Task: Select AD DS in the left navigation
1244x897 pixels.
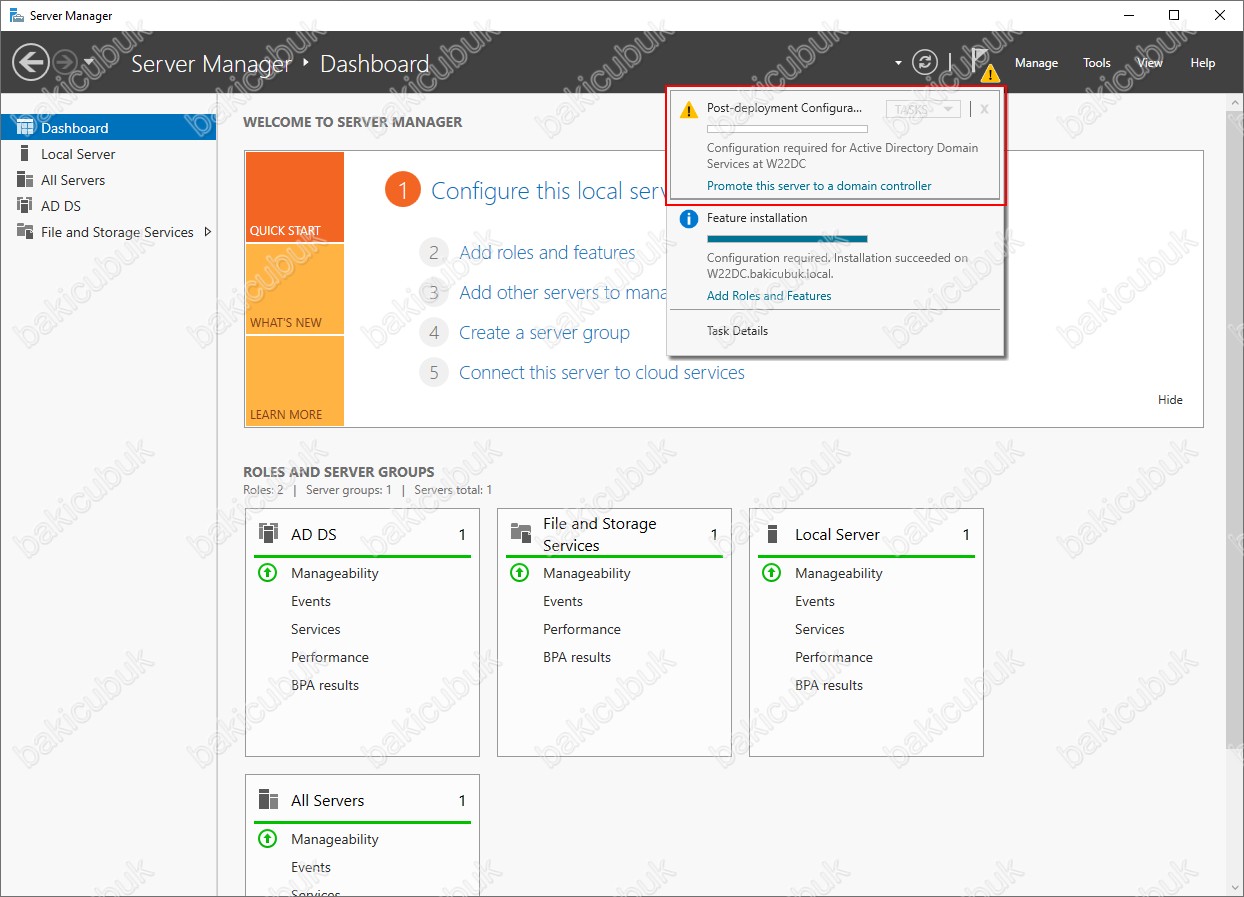Action: click(x=108, y=206)
